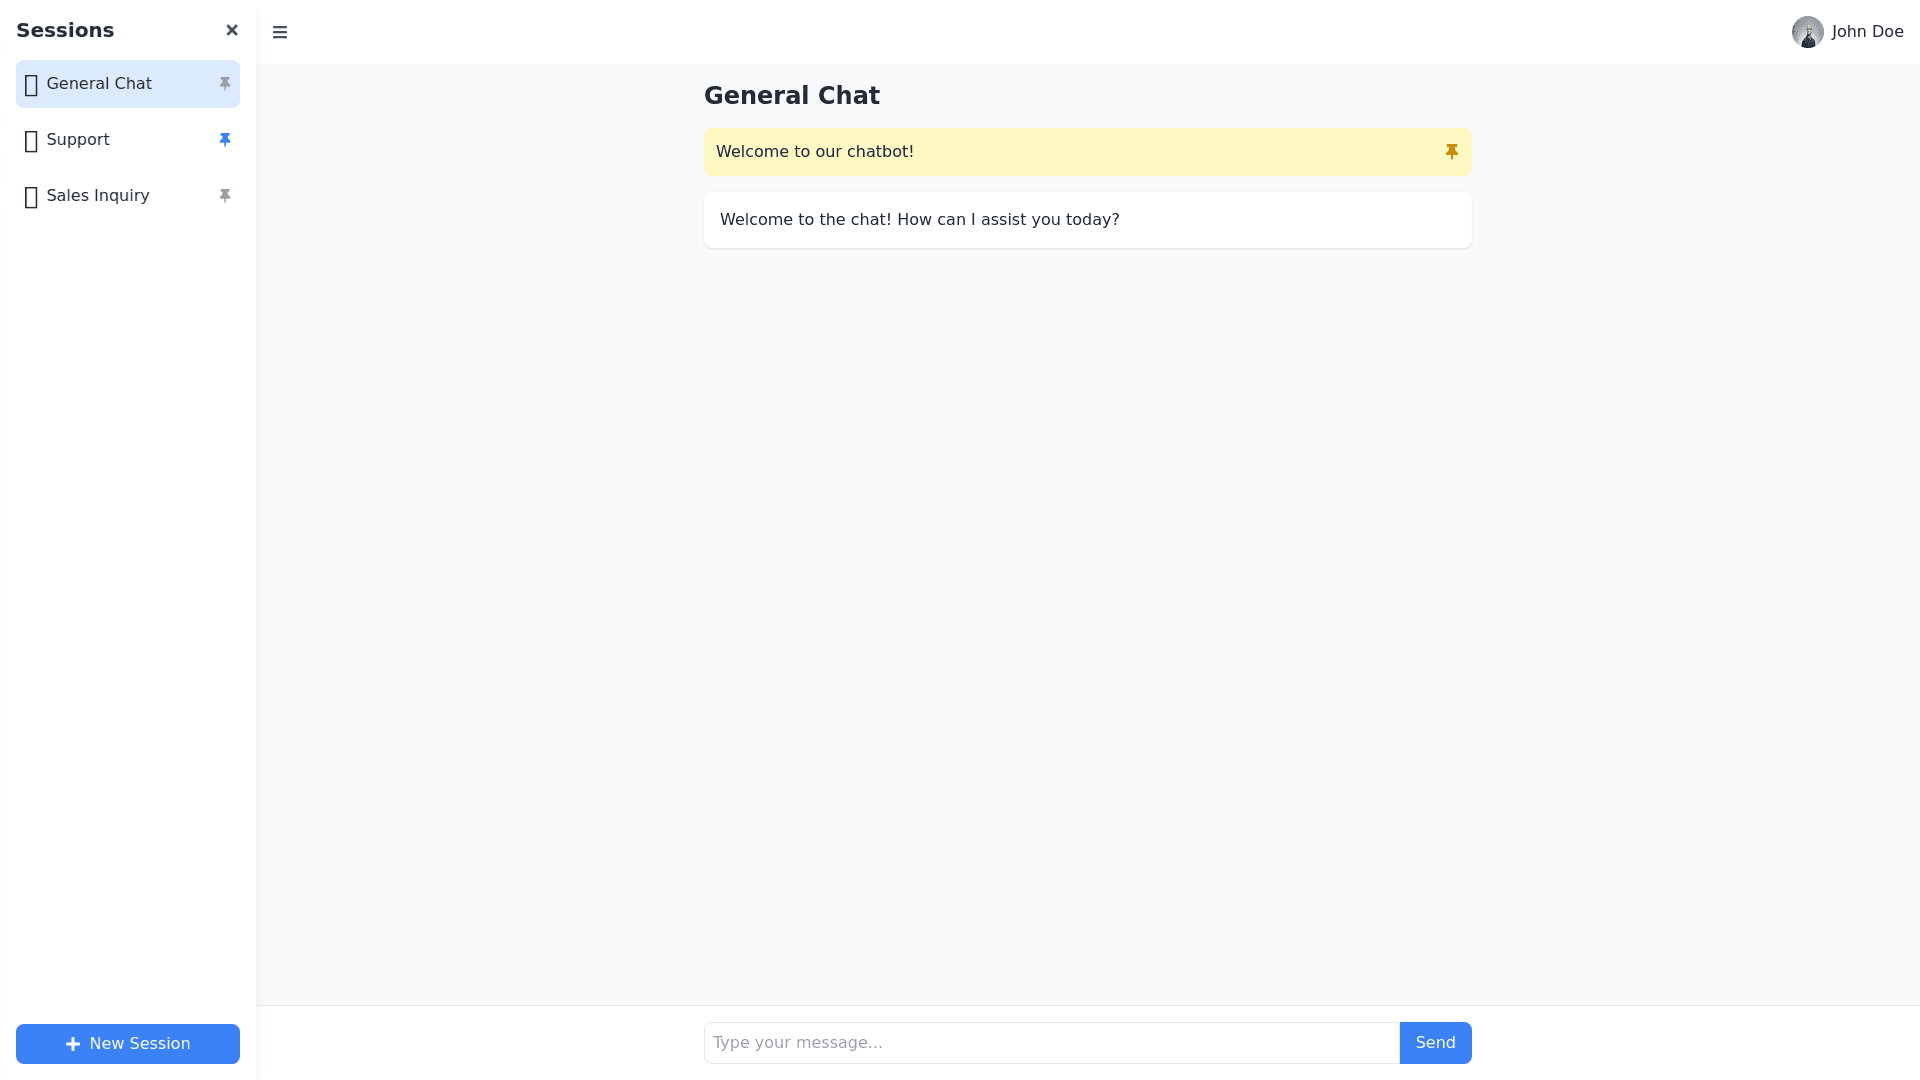Screen dimensions: 1920x1080
Task: Toggle the hamburger menu icon
Action: (280, 32)
